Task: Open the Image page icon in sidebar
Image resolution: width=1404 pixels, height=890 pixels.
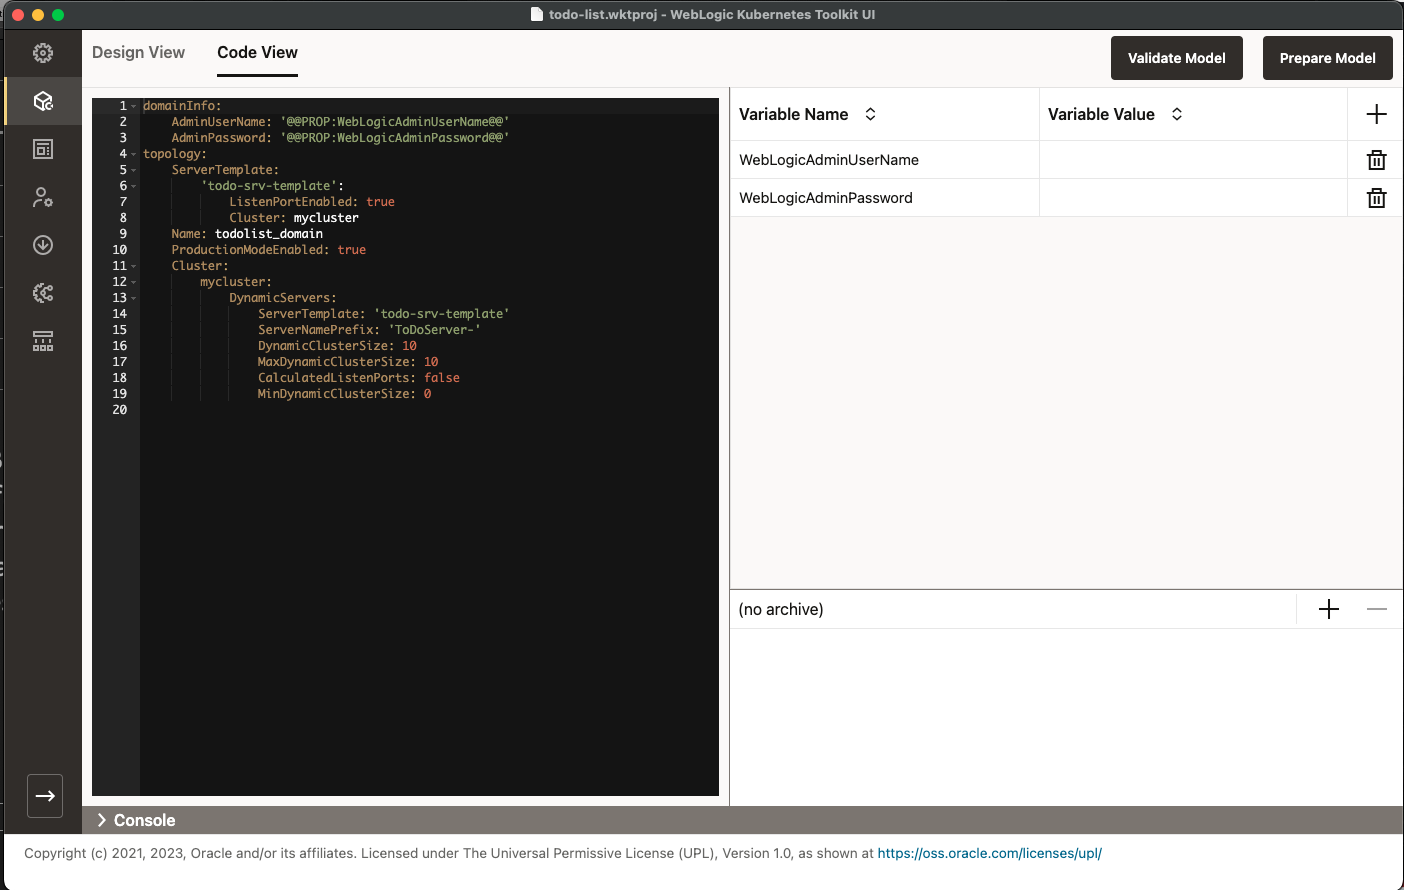Action: [x=43, y=149]
